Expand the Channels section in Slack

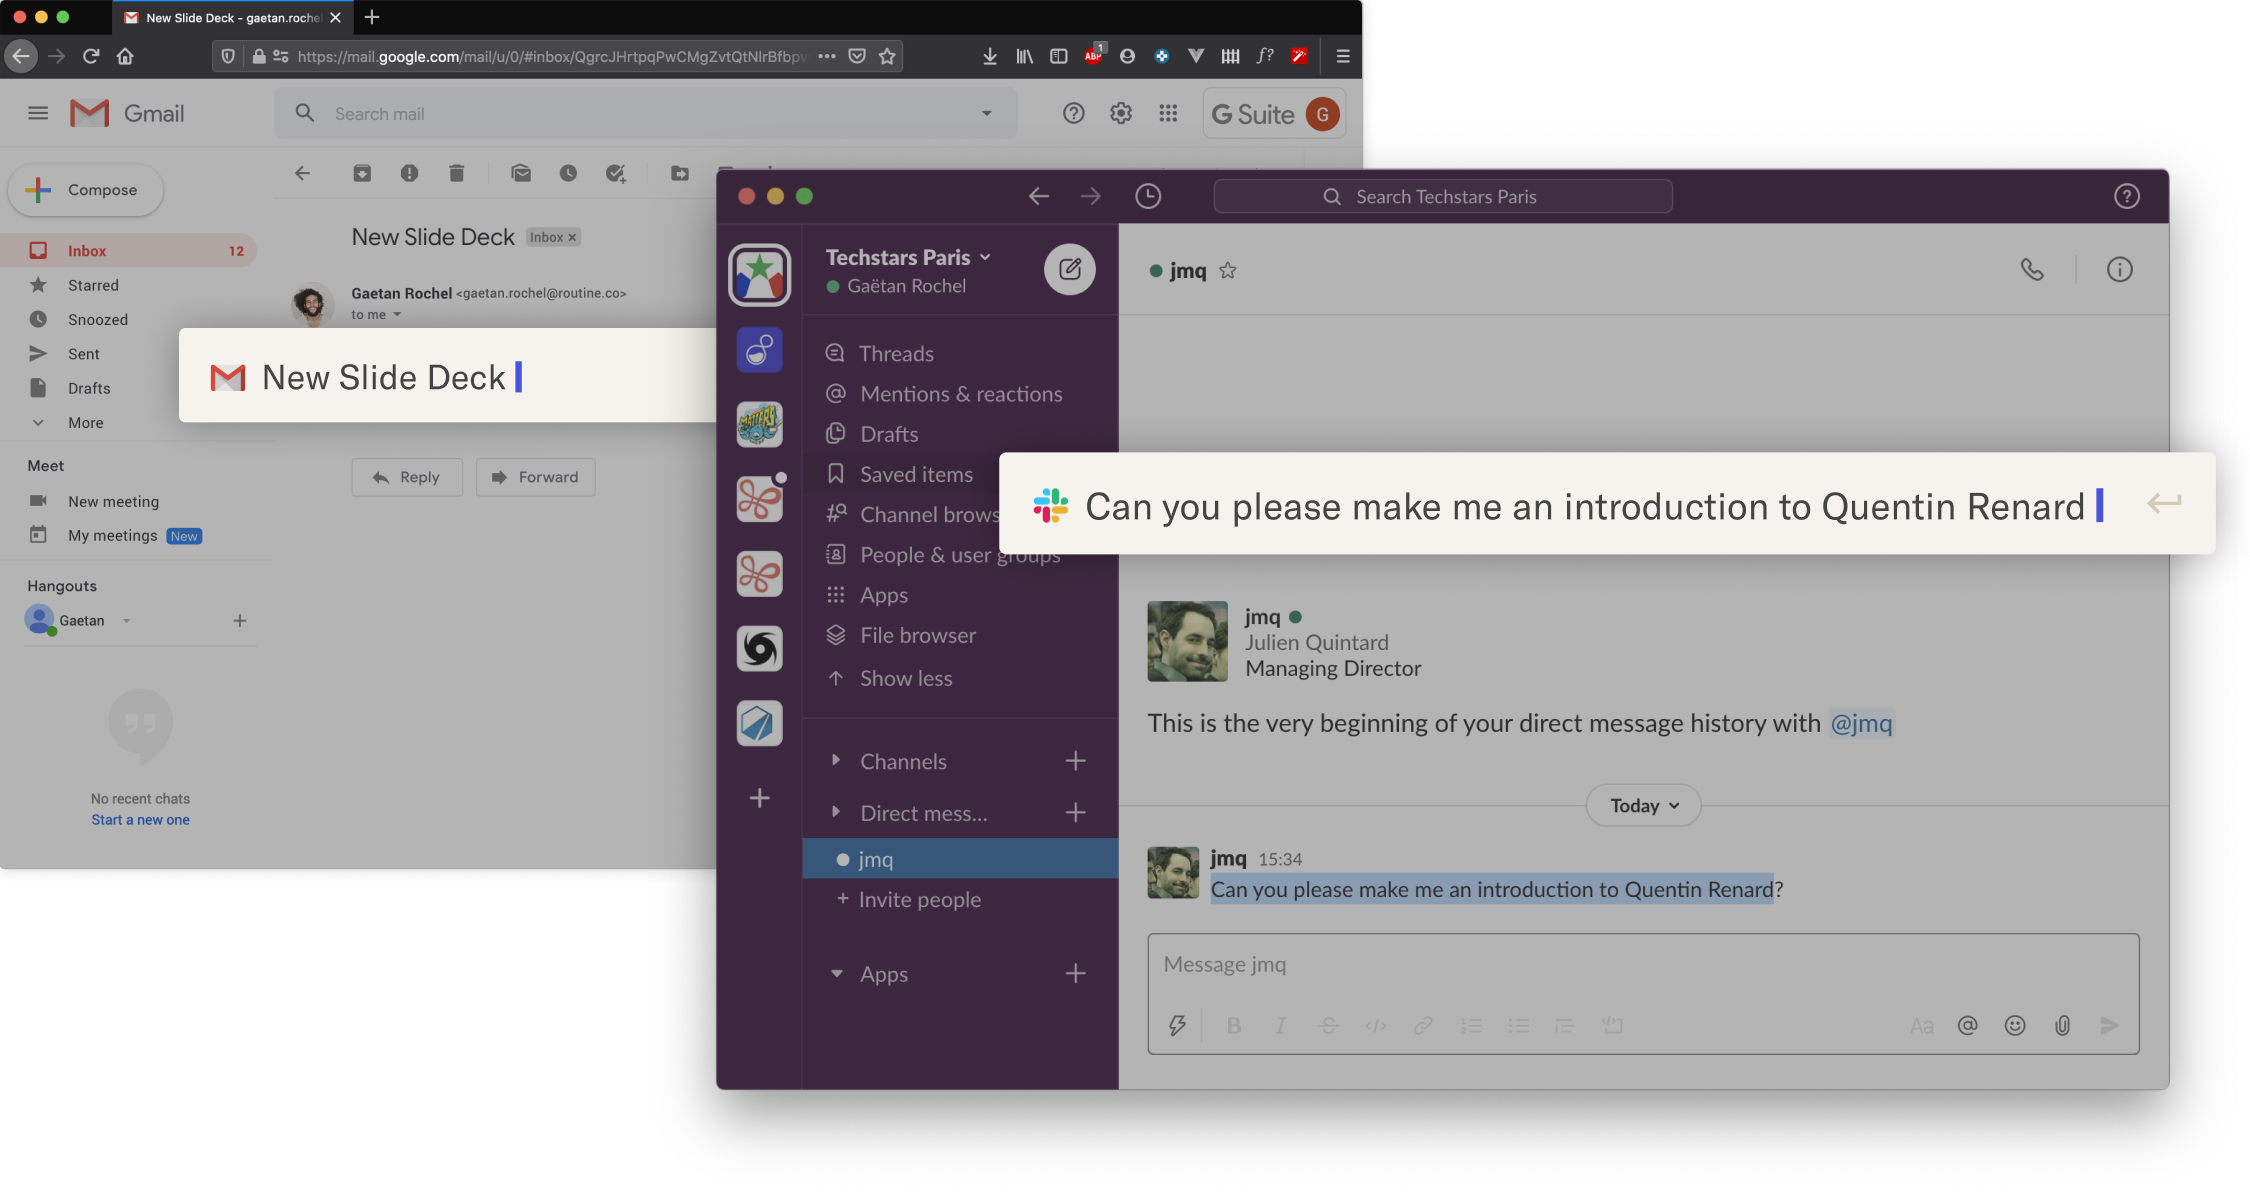click(x=836, y=761)
